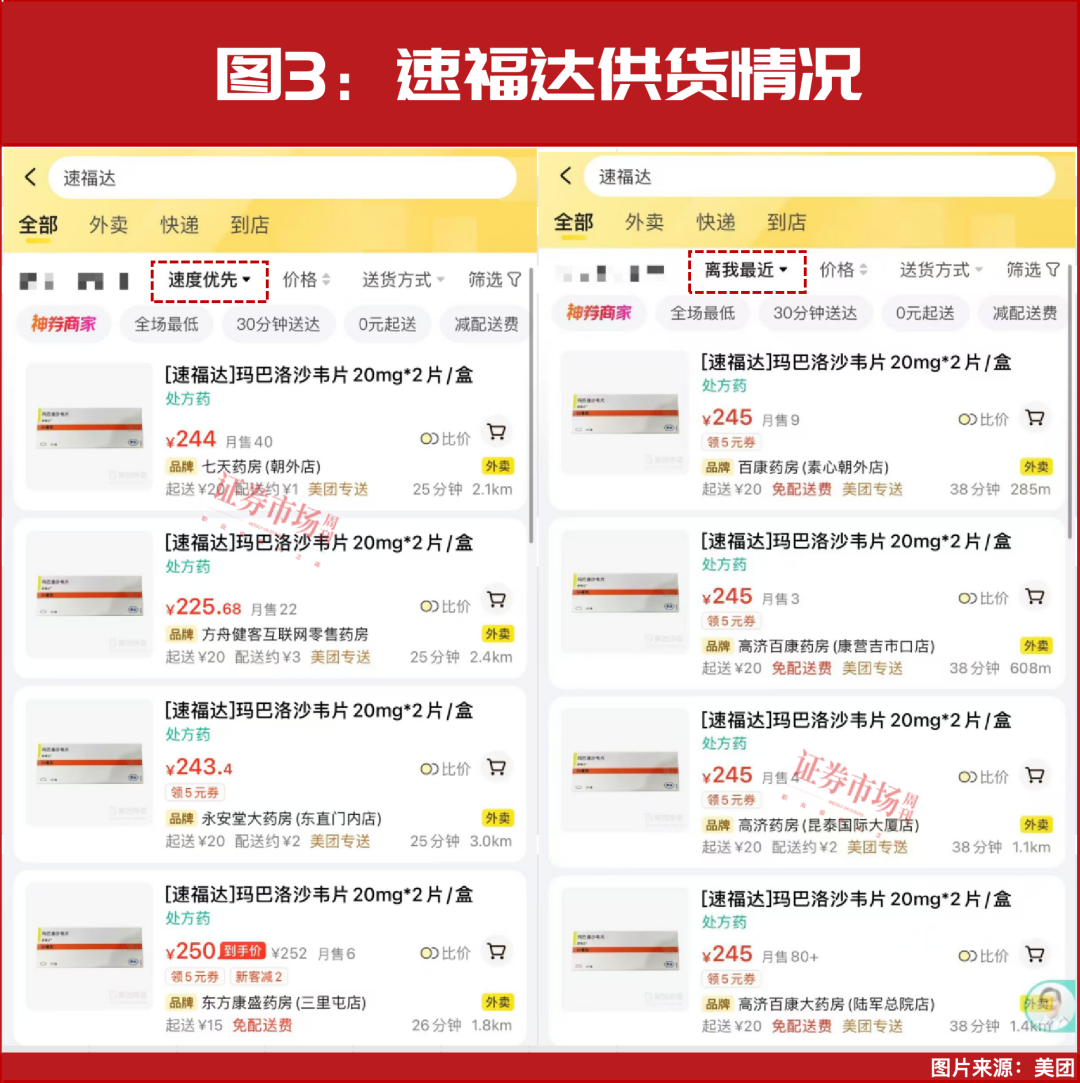The width and height of the screenshot is (1080, 1083).
Task: Open the 离我最近 sort dropdown
Action: point(746,270)
